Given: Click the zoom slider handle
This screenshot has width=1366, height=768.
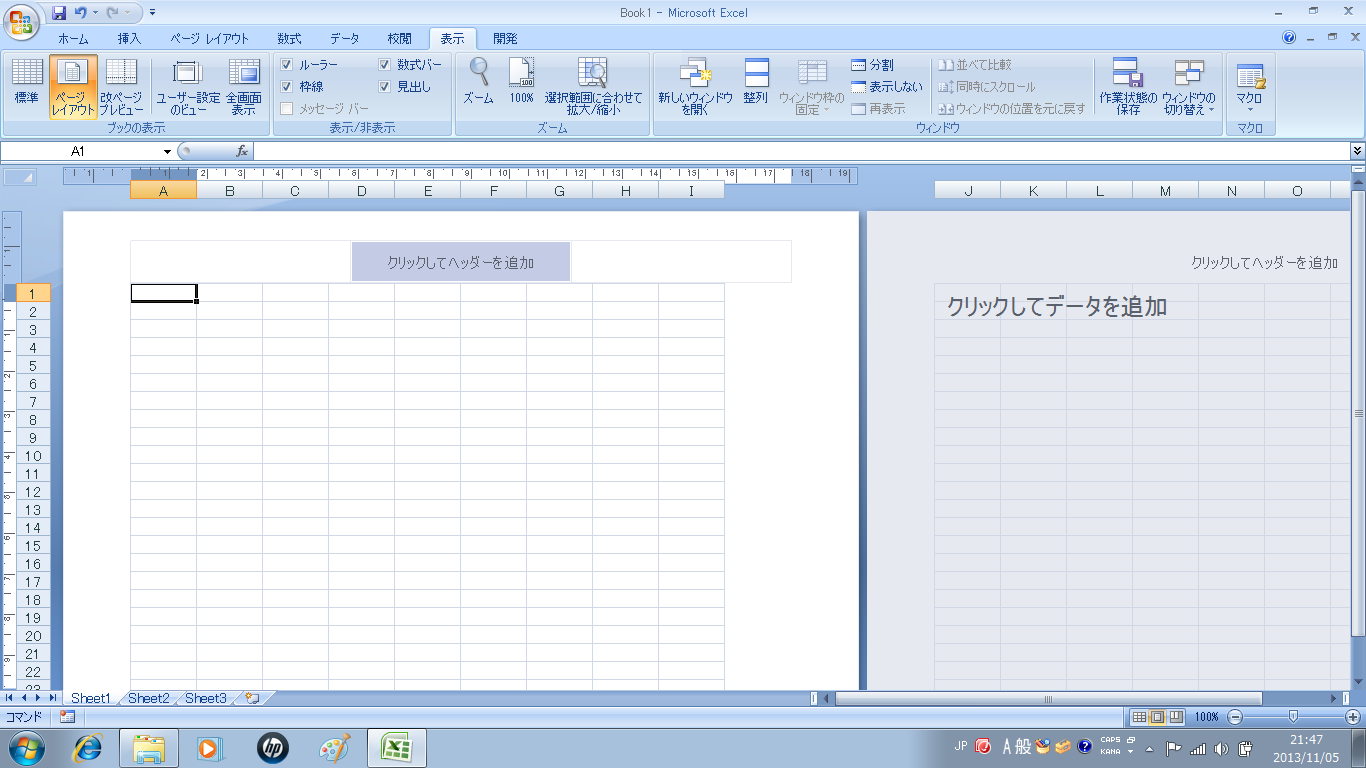Looking at the screenshot, I should [x=1294, y=717].
